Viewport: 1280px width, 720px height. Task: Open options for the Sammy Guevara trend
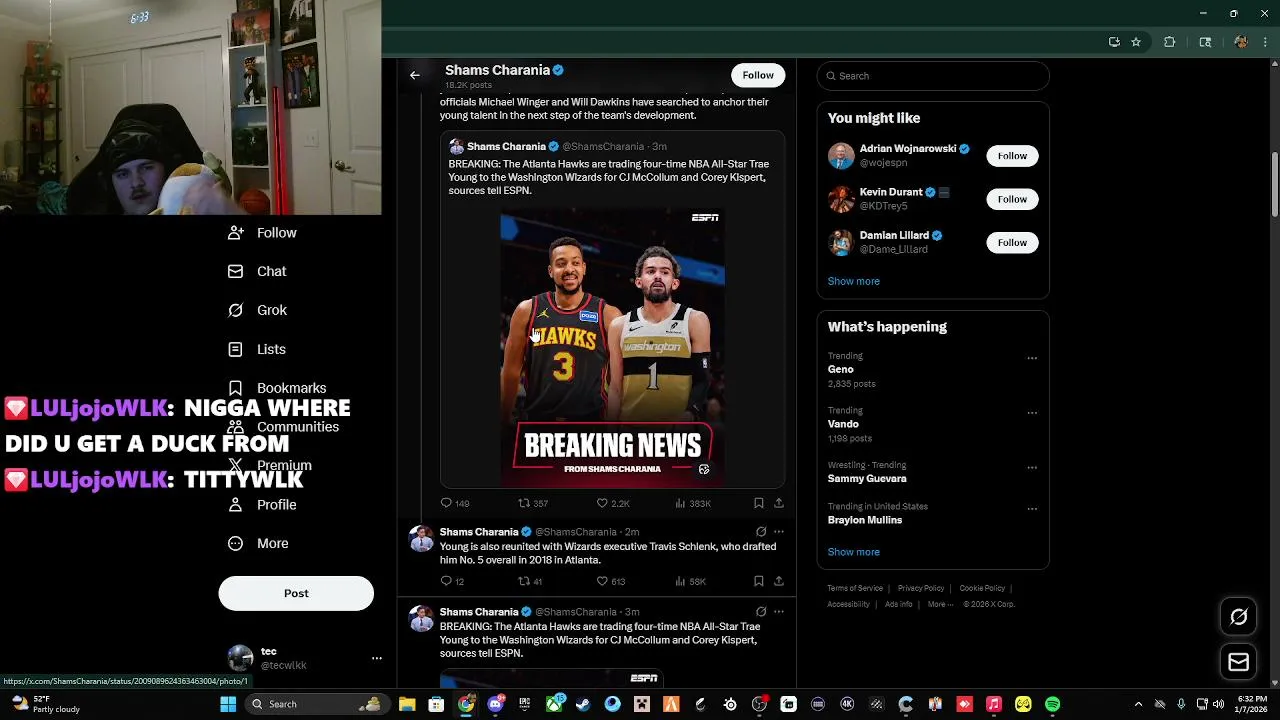click(x=1032, y=467)
